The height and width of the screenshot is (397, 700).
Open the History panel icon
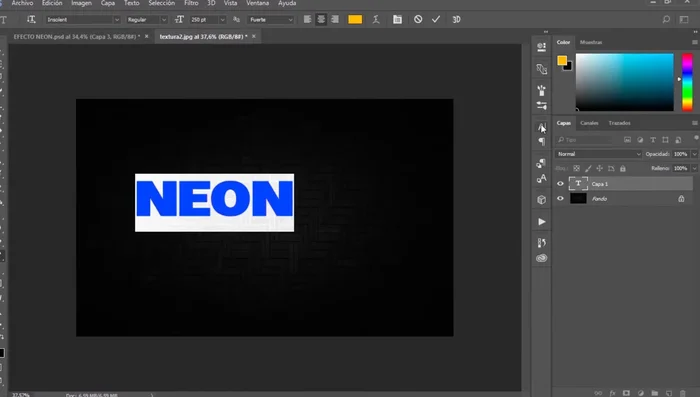[542, 242]
